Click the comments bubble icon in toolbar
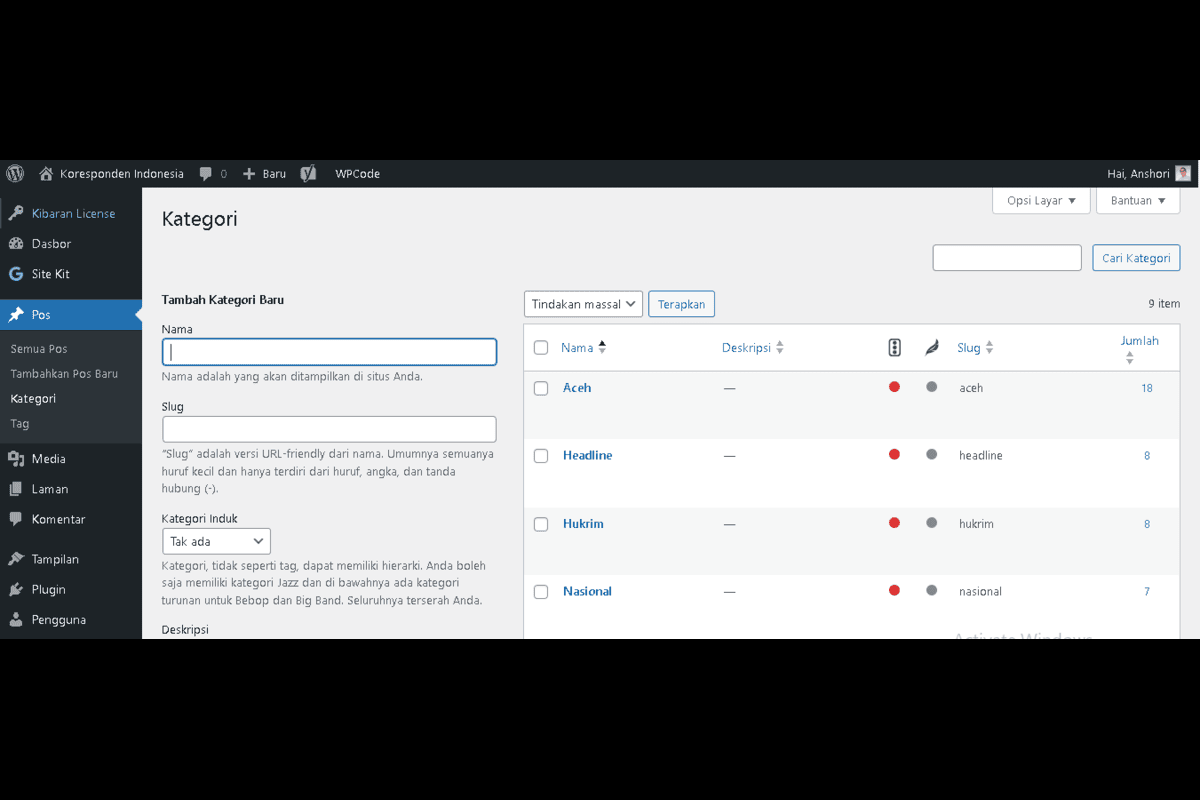This screenshot has width=1200, height=800. pos(206,173)
